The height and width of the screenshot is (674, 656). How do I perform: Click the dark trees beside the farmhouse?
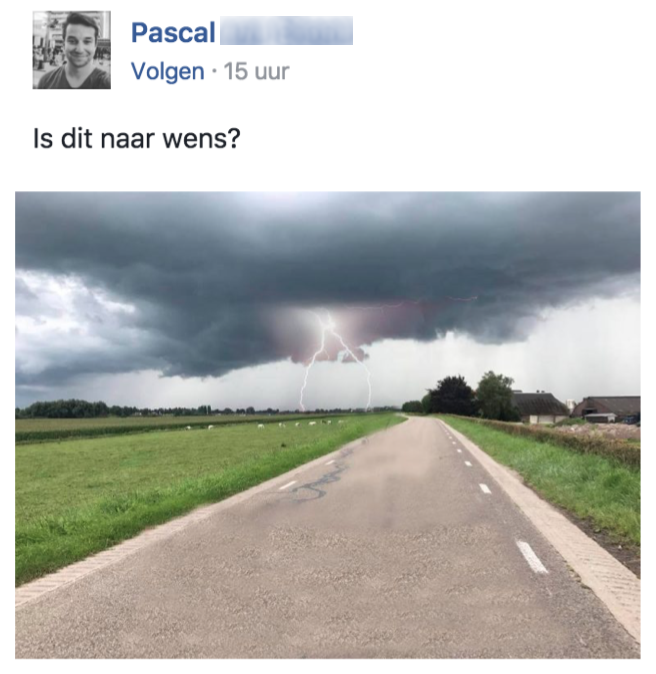point(469,395)
